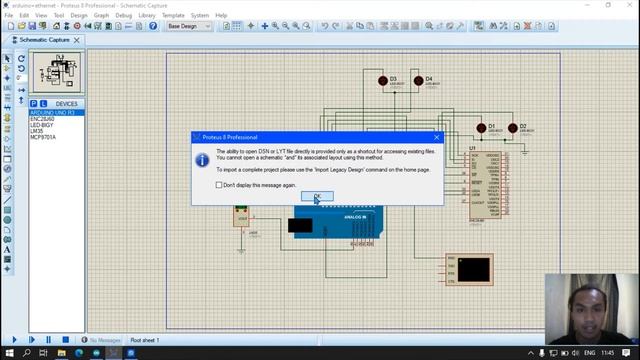Click the Rotate Clockwise icon
The height and width of the screenshot is (360, 640).
[x=22, y=58]
